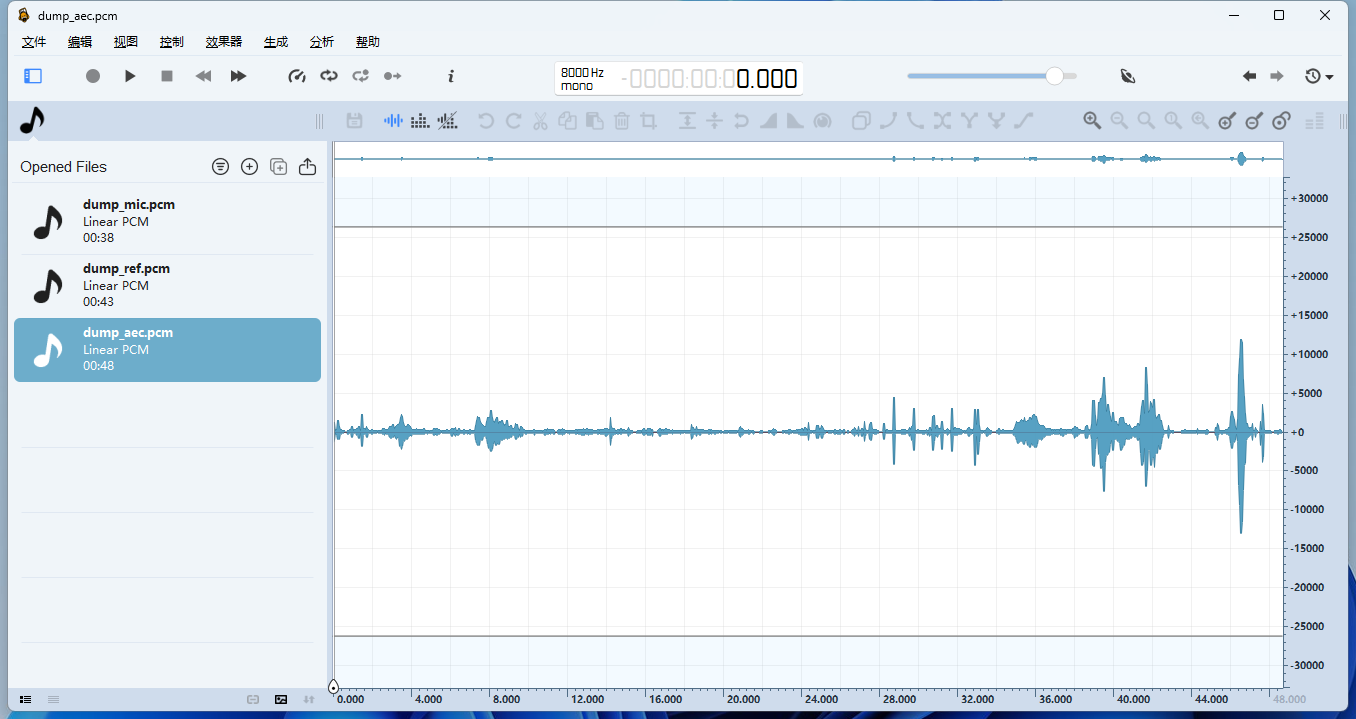Toggle loop playback icon

(x=329, y=76)
